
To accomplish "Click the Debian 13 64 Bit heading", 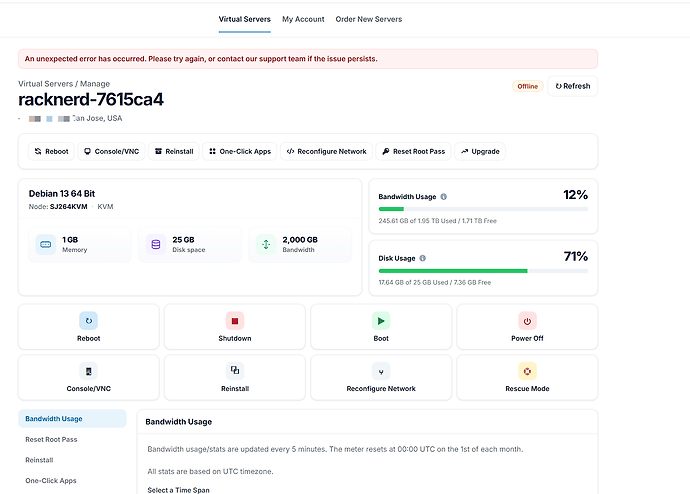I will (x=62, y=194).
